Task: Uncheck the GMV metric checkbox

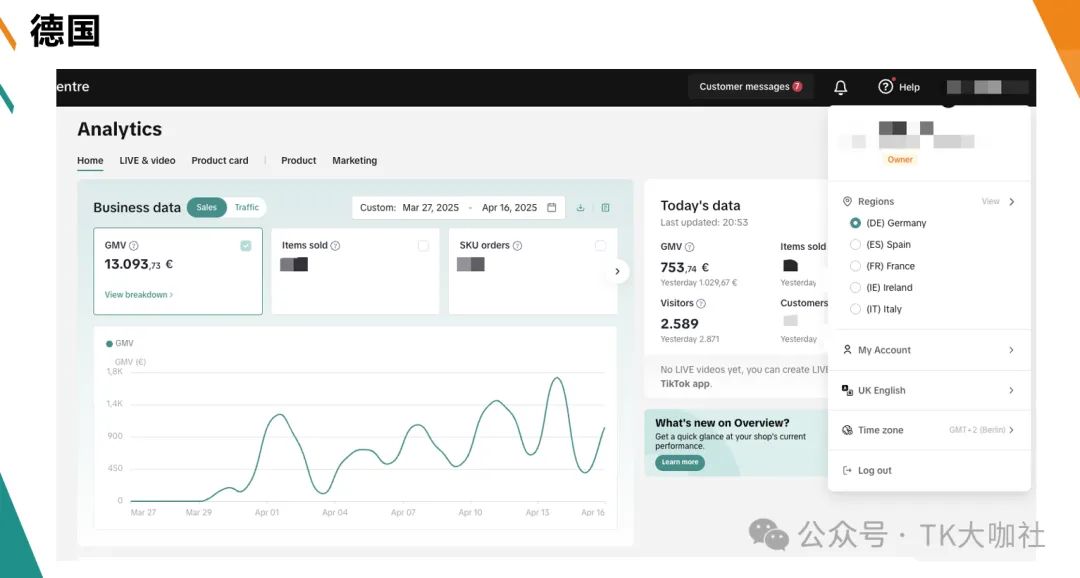Action: point(246,246)
